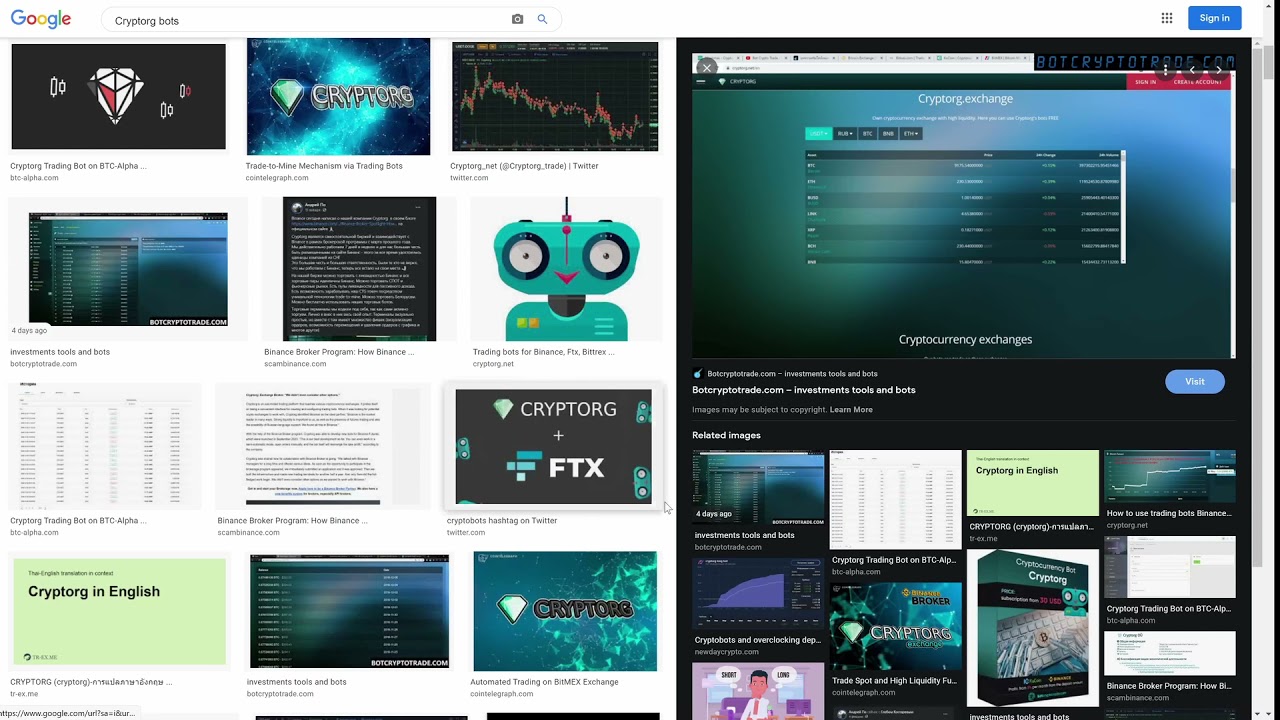Close the image preview panel
1280x720 pixels.
pos(707,68)
